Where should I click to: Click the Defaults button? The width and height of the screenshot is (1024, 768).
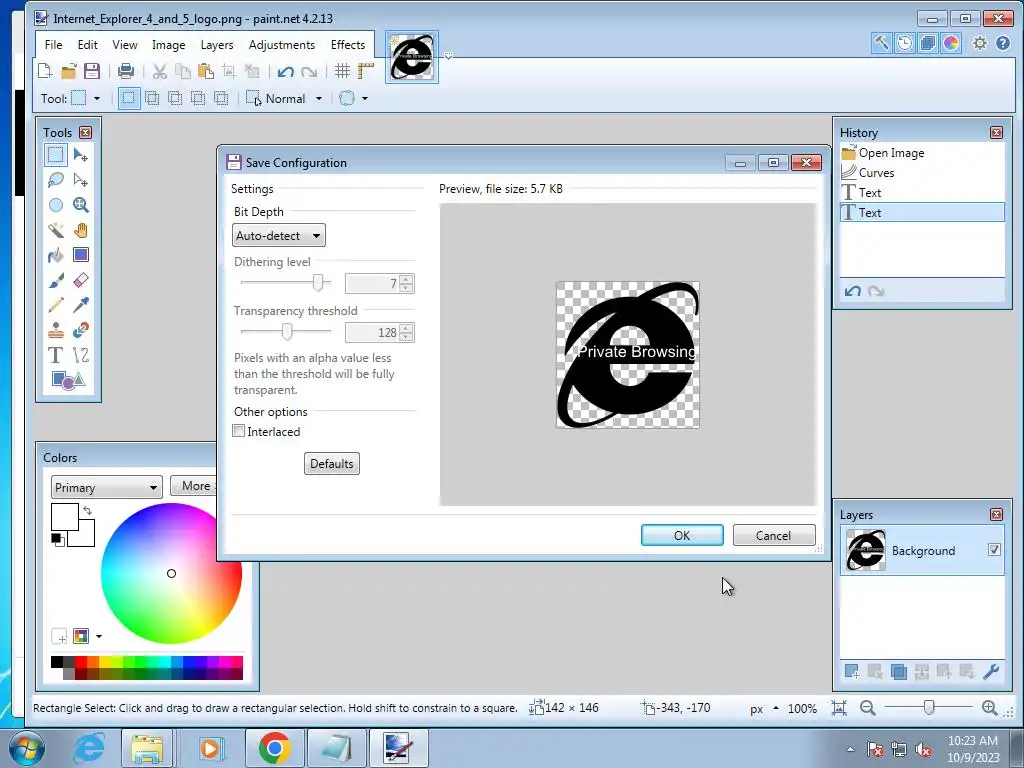pos(332,464)
